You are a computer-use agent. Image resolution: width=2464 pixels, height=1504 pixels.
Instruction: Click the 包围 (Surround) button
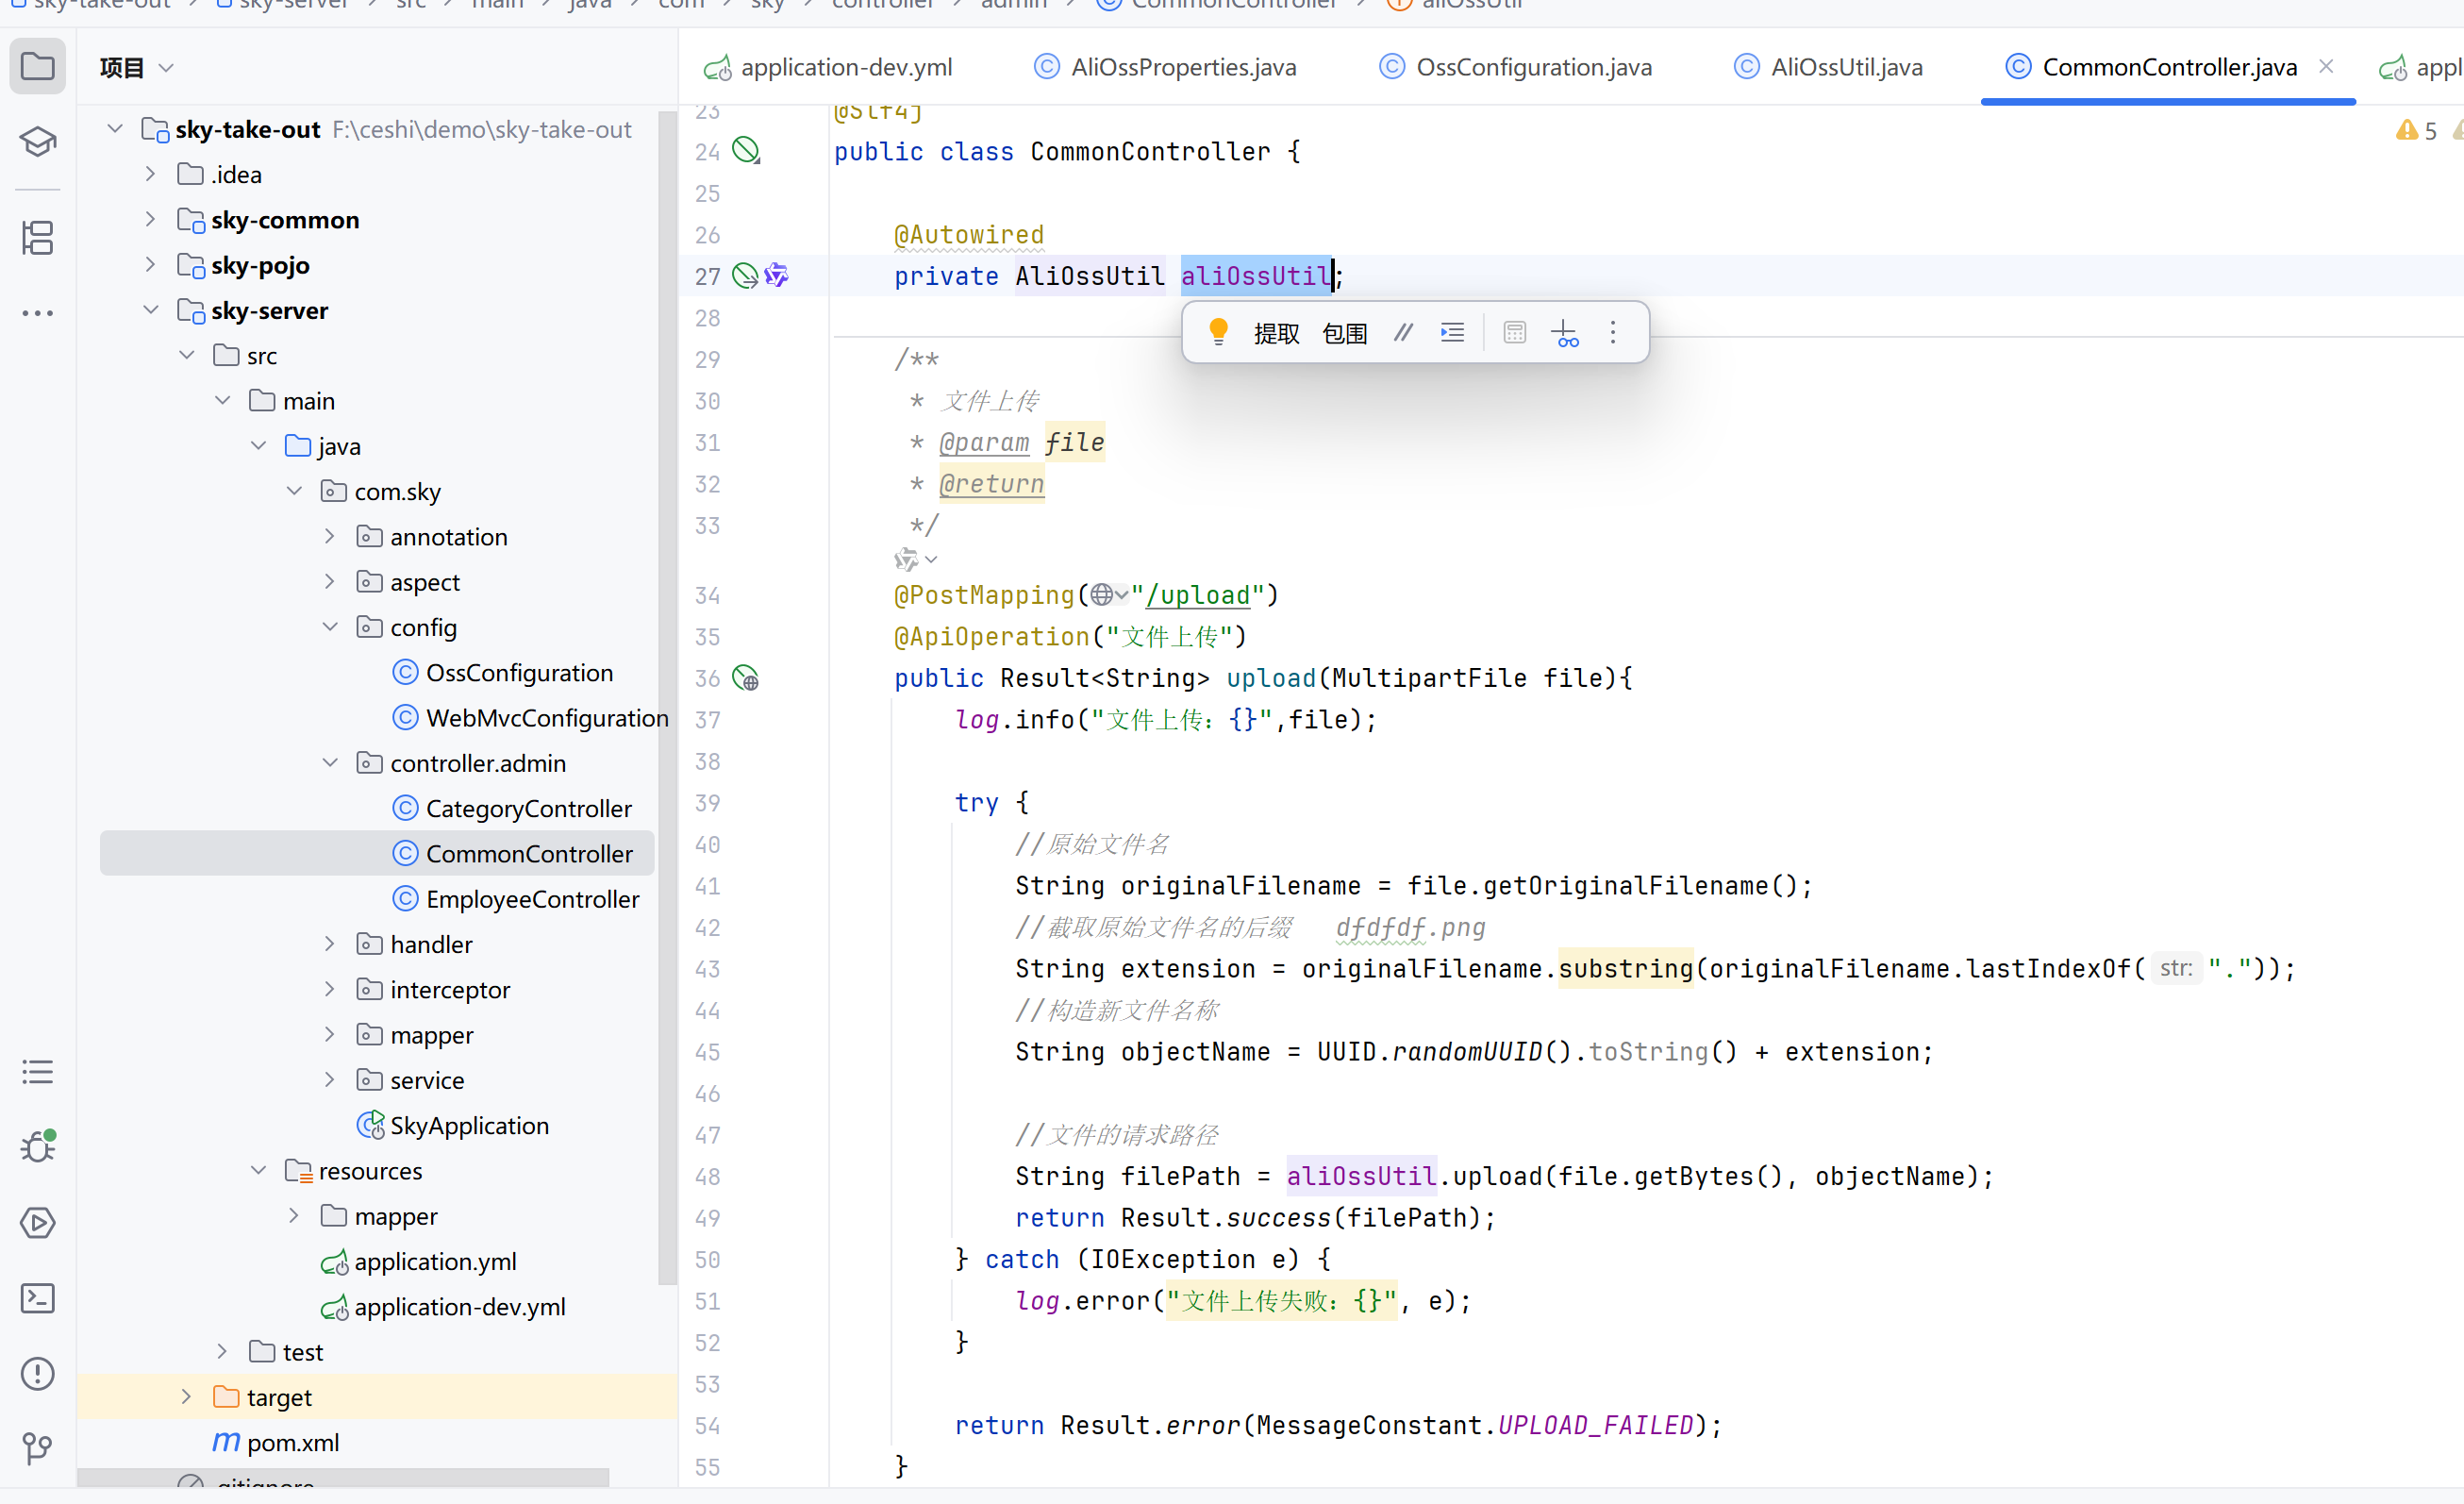tap(1345, 333)
